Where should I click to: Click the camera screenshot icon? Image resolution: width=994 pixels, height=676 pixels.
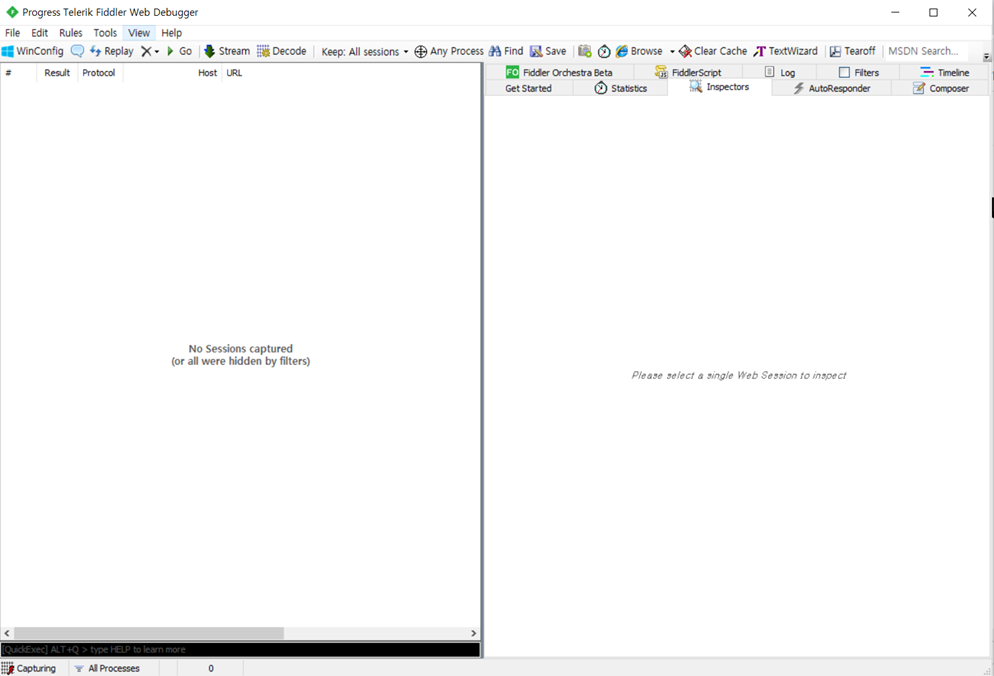click(584, 51)
